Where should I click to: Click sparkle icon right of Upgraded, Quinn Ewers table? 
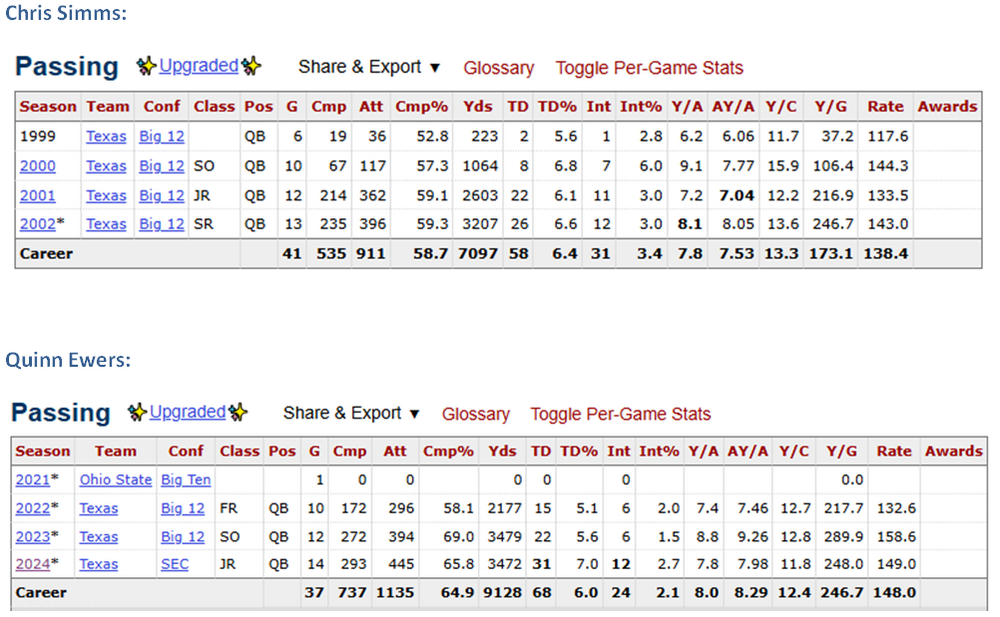(237, 413)
